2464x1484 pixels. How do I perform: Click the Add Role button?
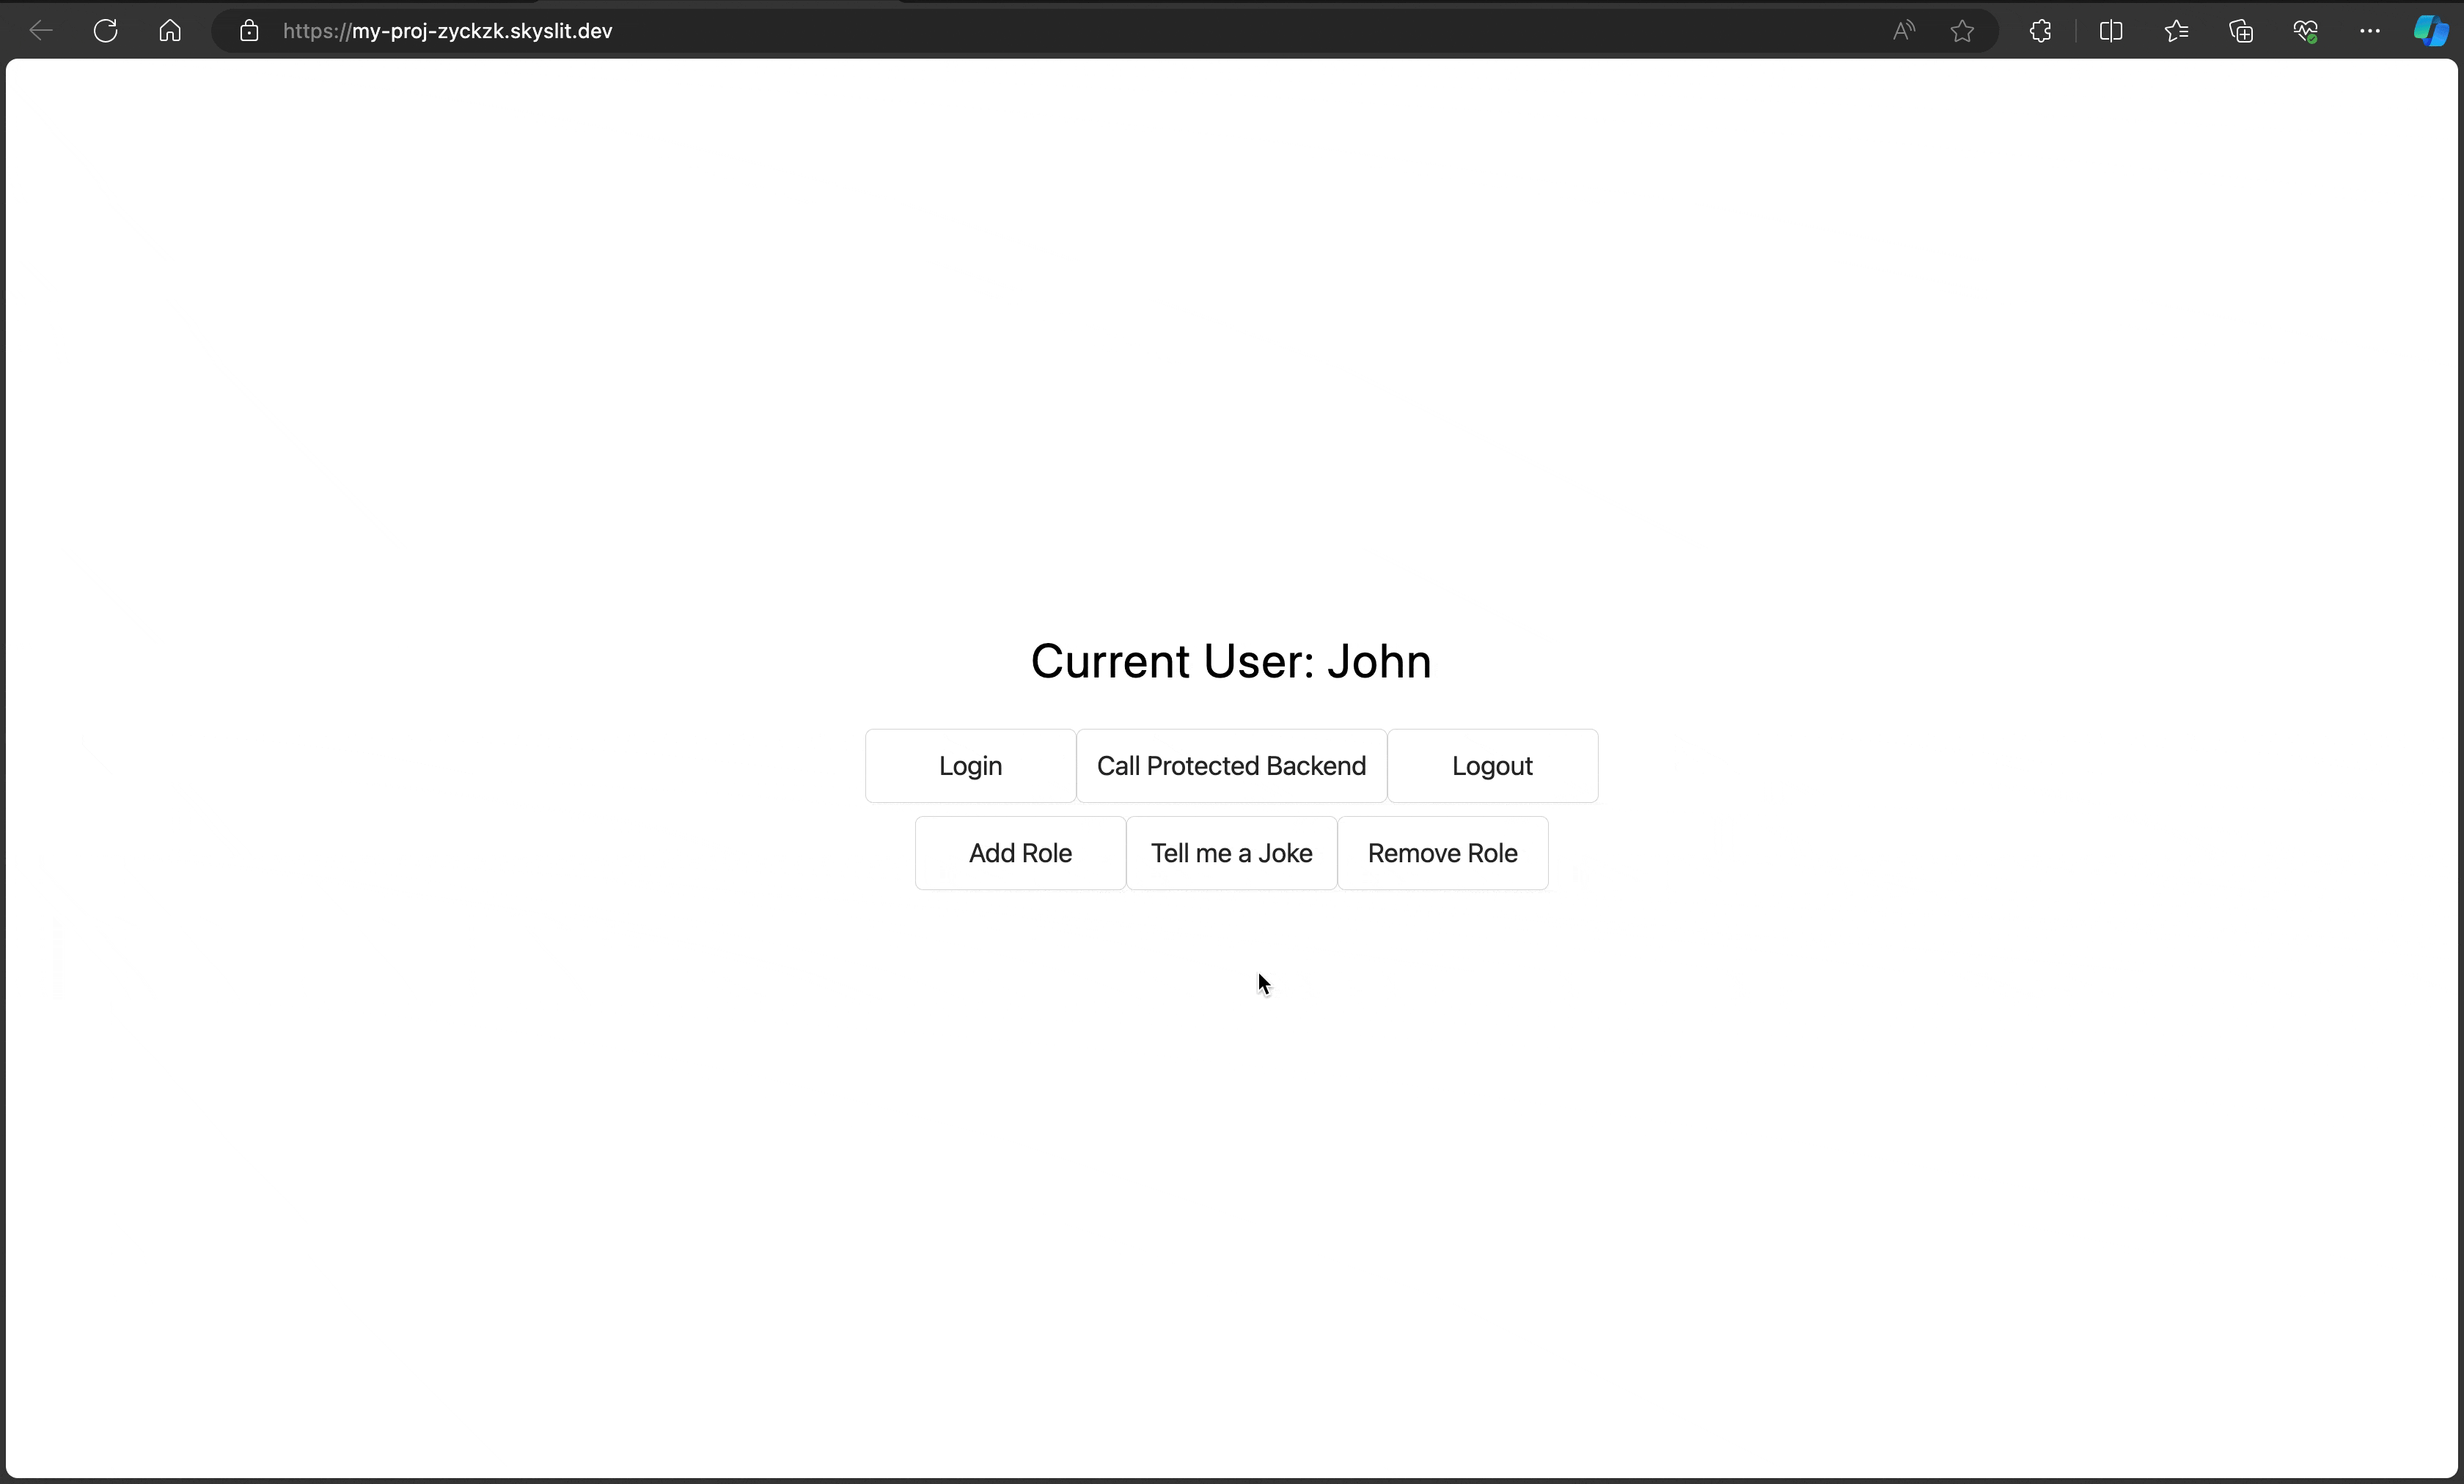[1020, 853]
